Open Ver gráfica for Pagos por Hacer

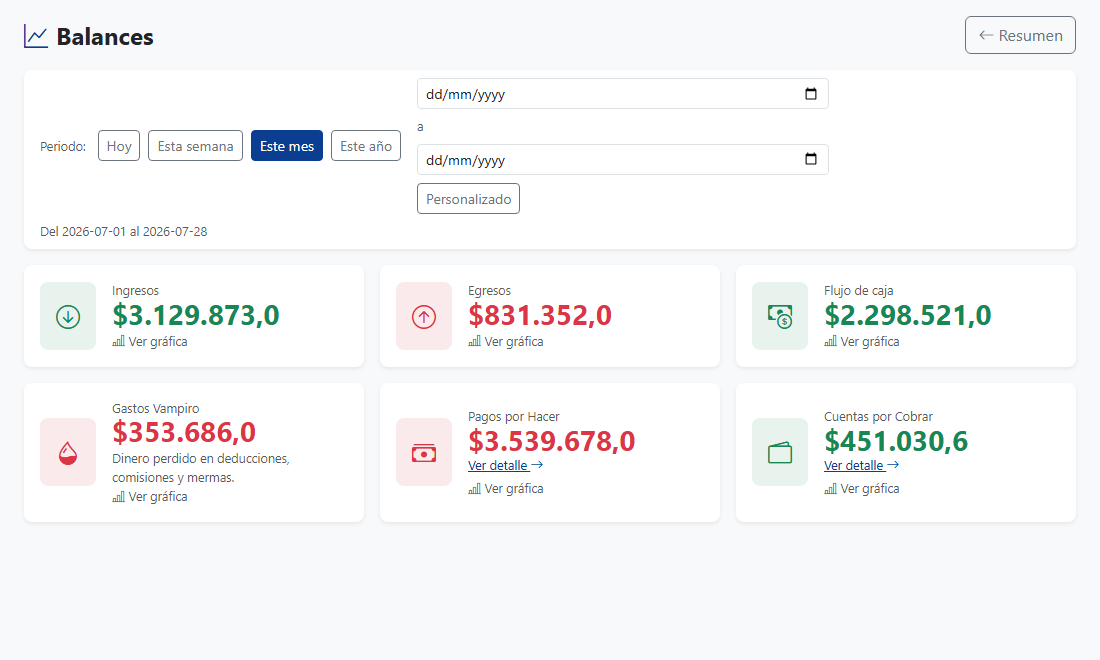(506, 489)
